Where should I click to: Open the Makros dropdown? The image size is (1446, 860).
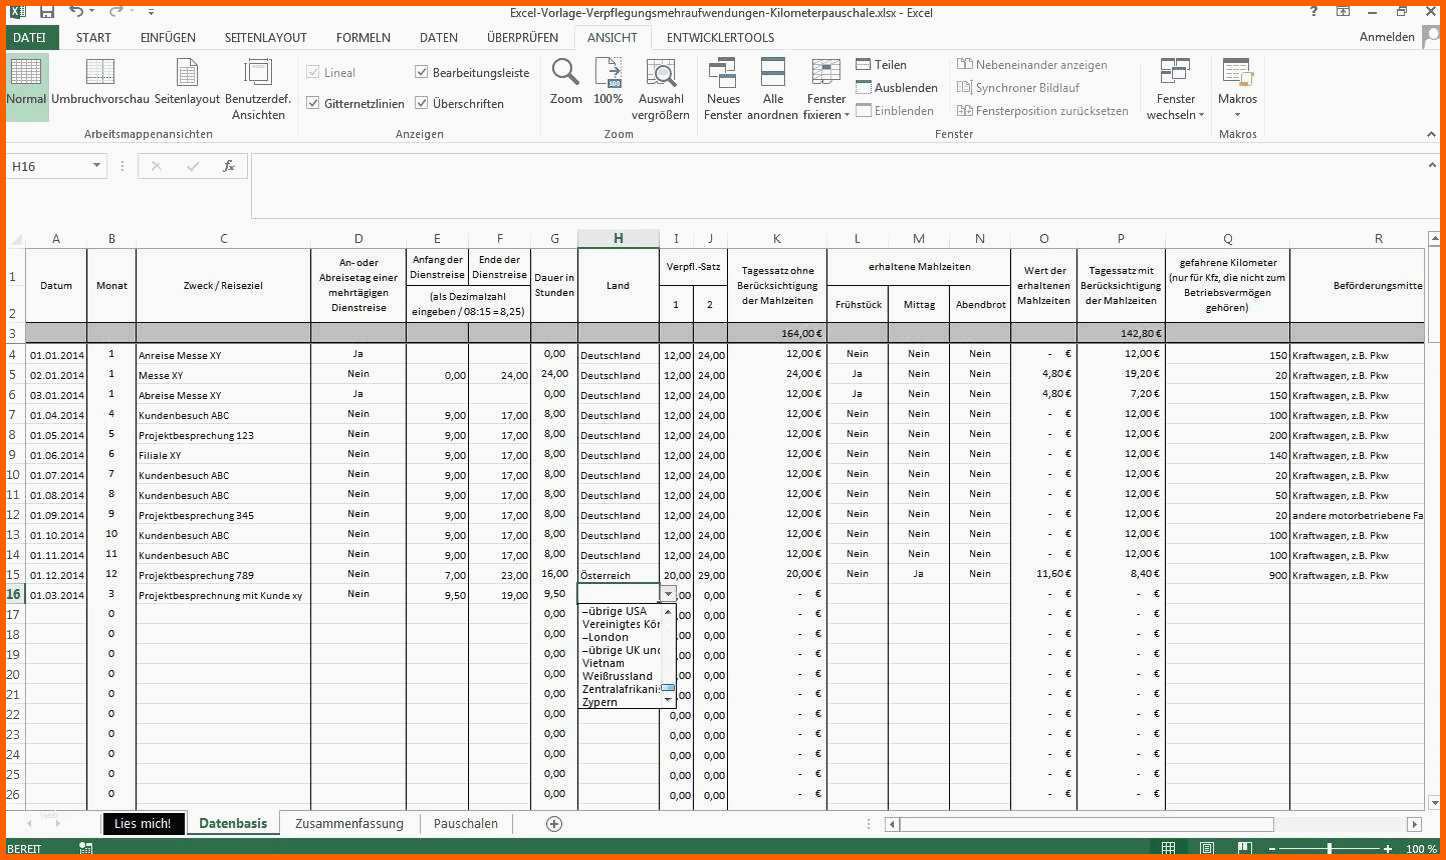pyautogui.click(x=1237, y=106)
